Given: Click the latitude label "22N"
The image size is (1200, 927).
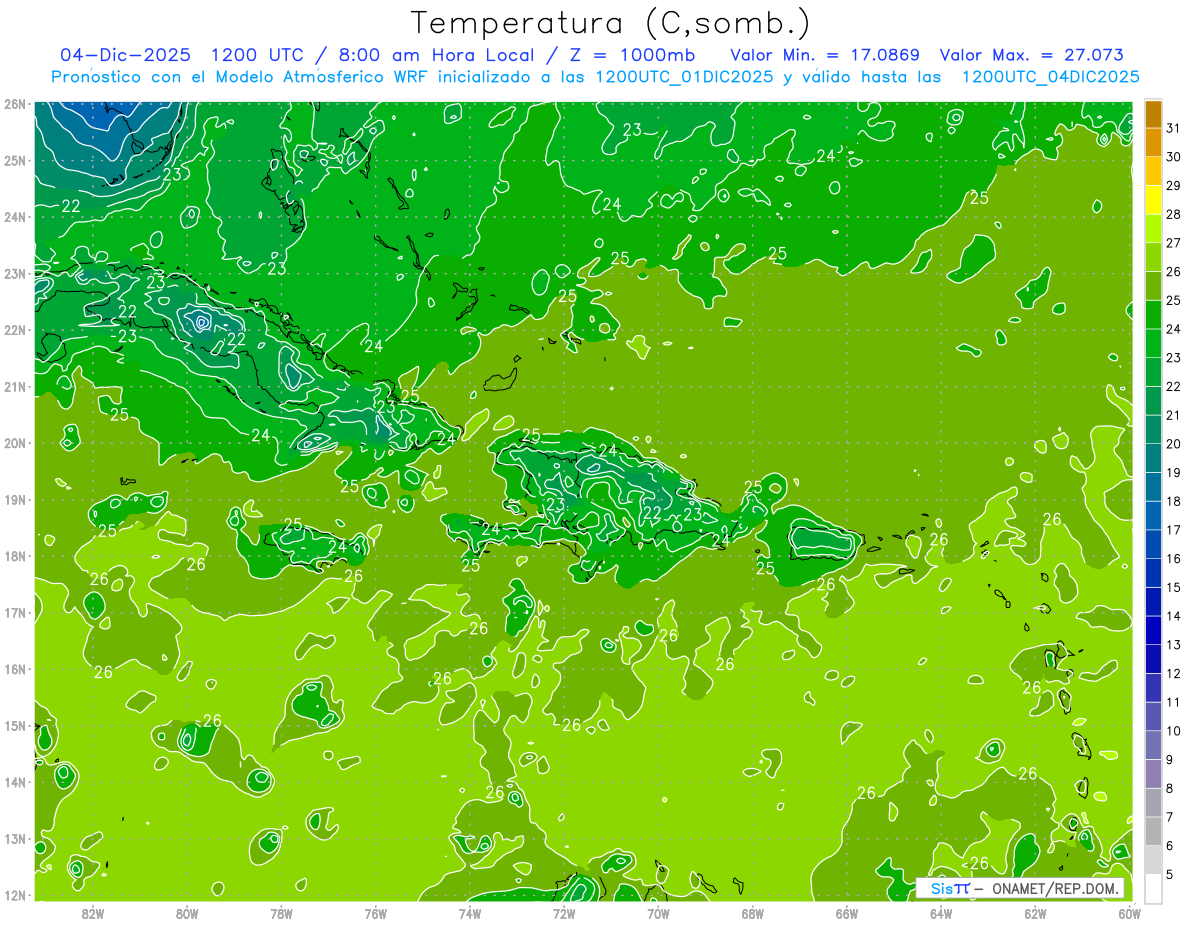Looking at the screenshot, I should pyautogui.click(x=16, y=330).
